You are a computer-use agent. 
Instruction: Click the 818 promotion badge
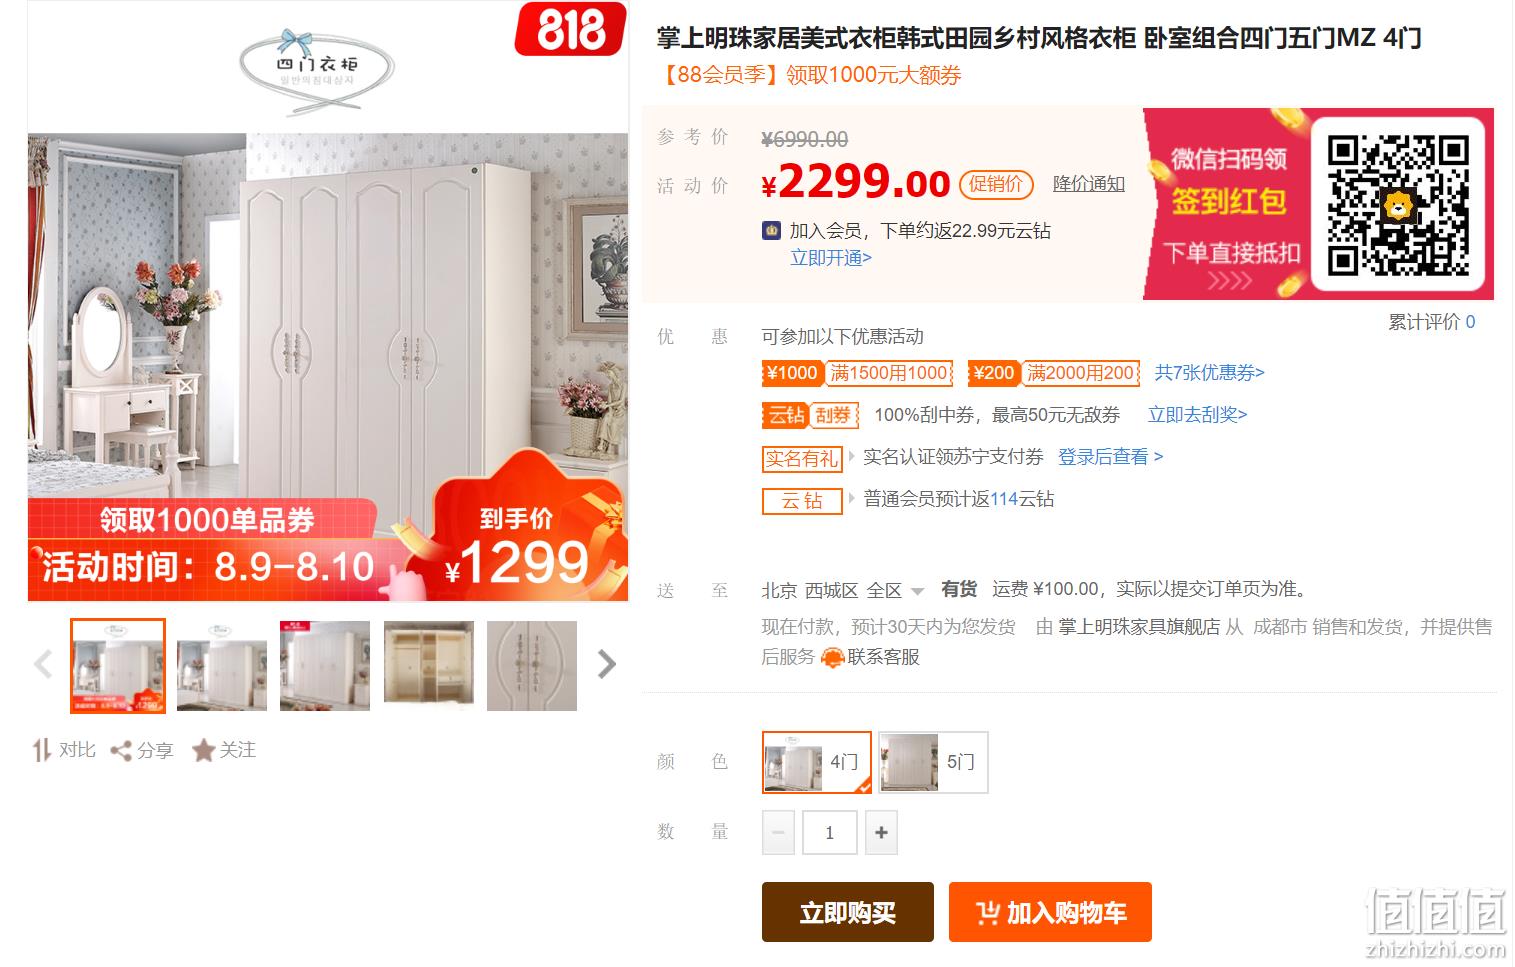(571, 29)
